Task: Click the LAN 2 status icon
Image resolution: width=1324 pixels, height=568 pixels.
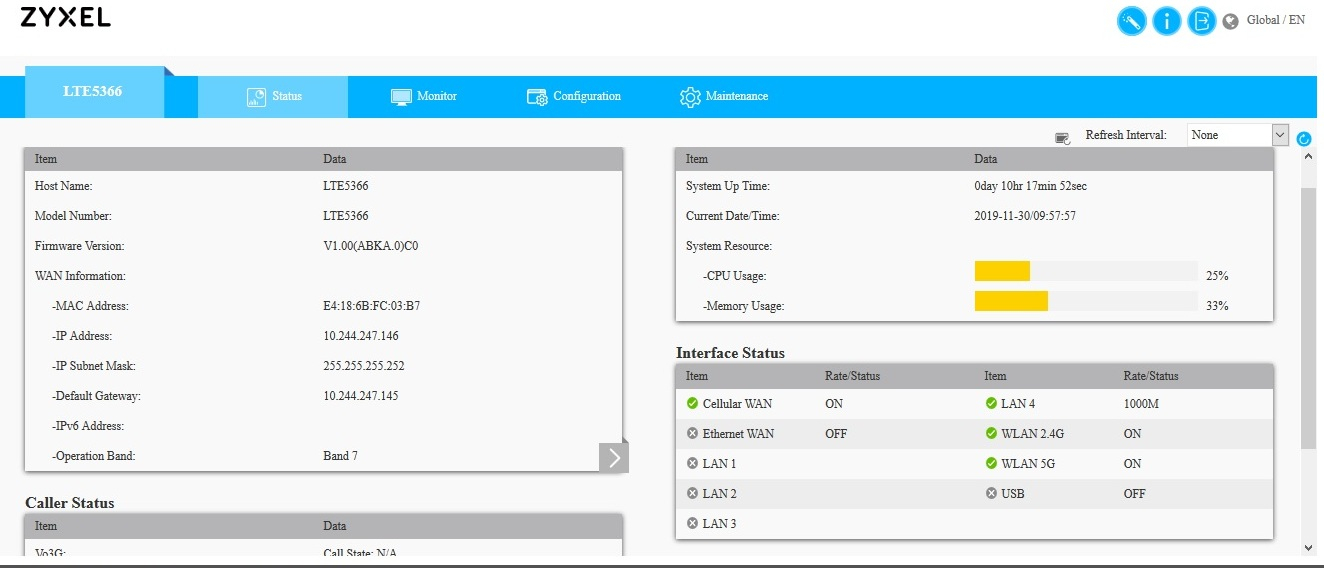Action: point(692,494)
